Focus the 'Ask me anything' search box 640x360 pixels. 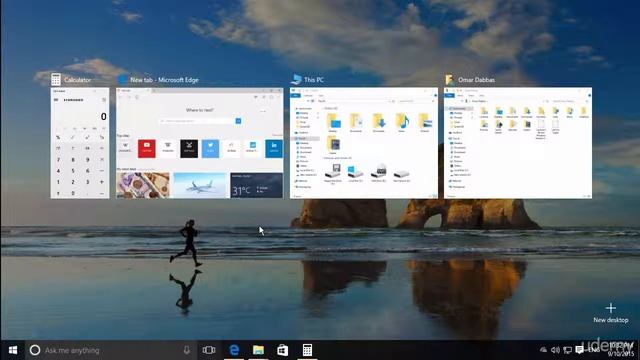pyautogui.click(x=111, y=350)
